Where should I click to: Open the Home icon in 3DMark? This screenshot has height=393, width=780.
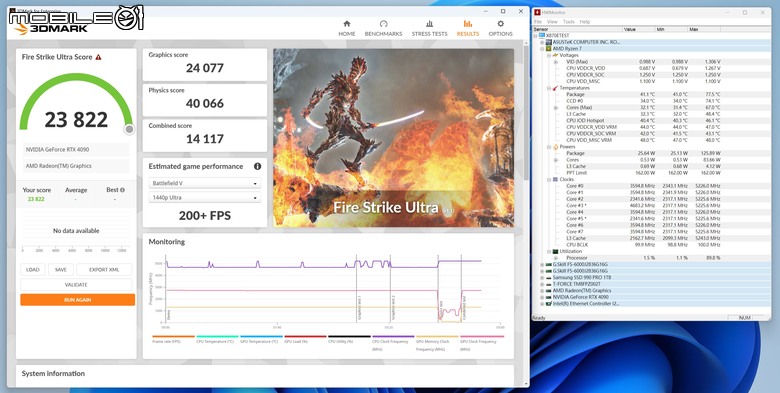pyautogui.click(x=347, y=23)
